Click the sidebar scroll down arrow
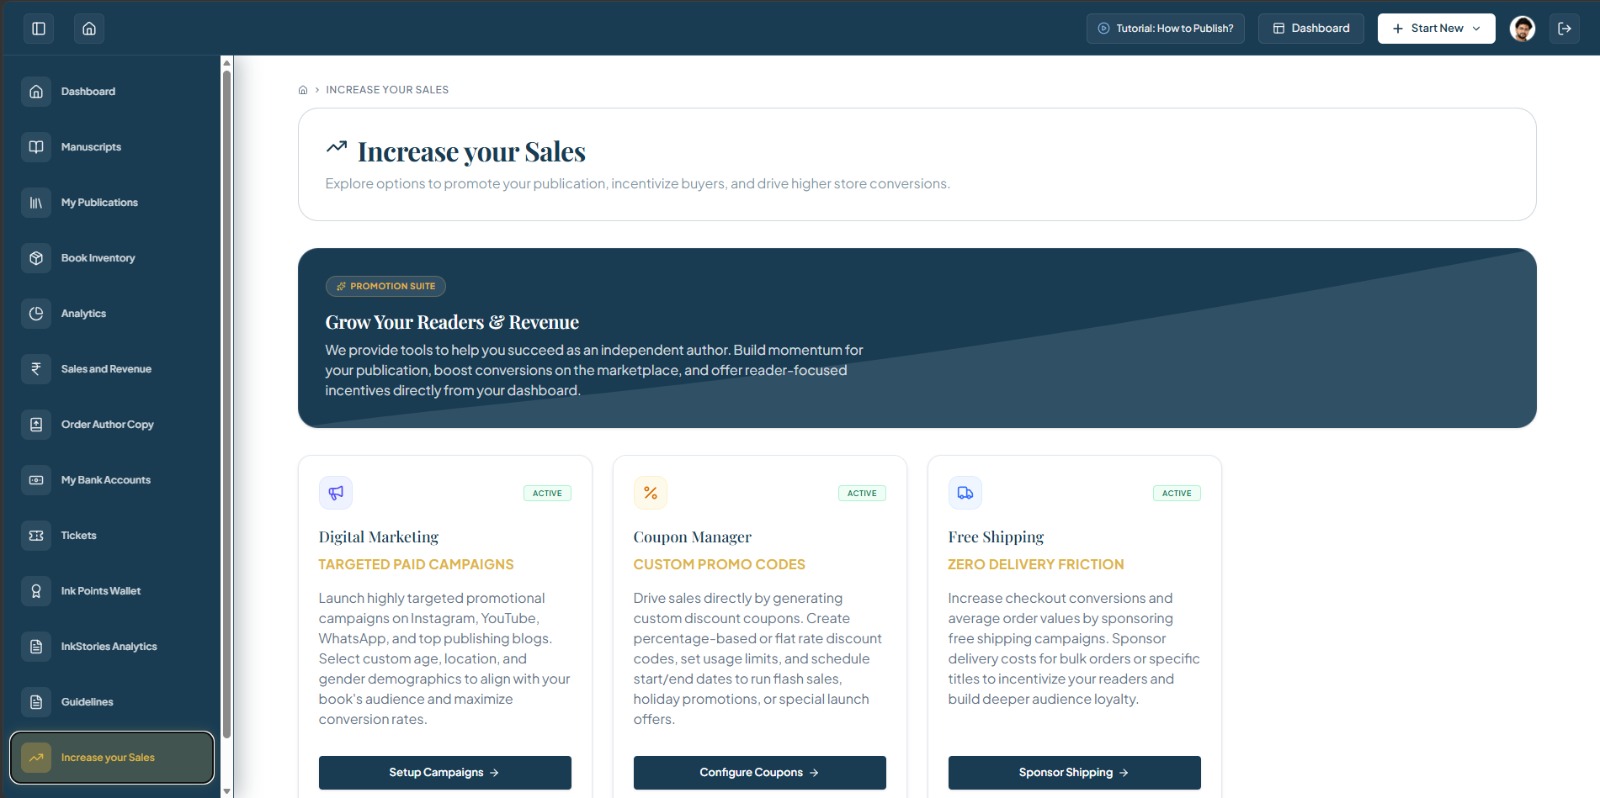1600x798 pixels. 227,791
